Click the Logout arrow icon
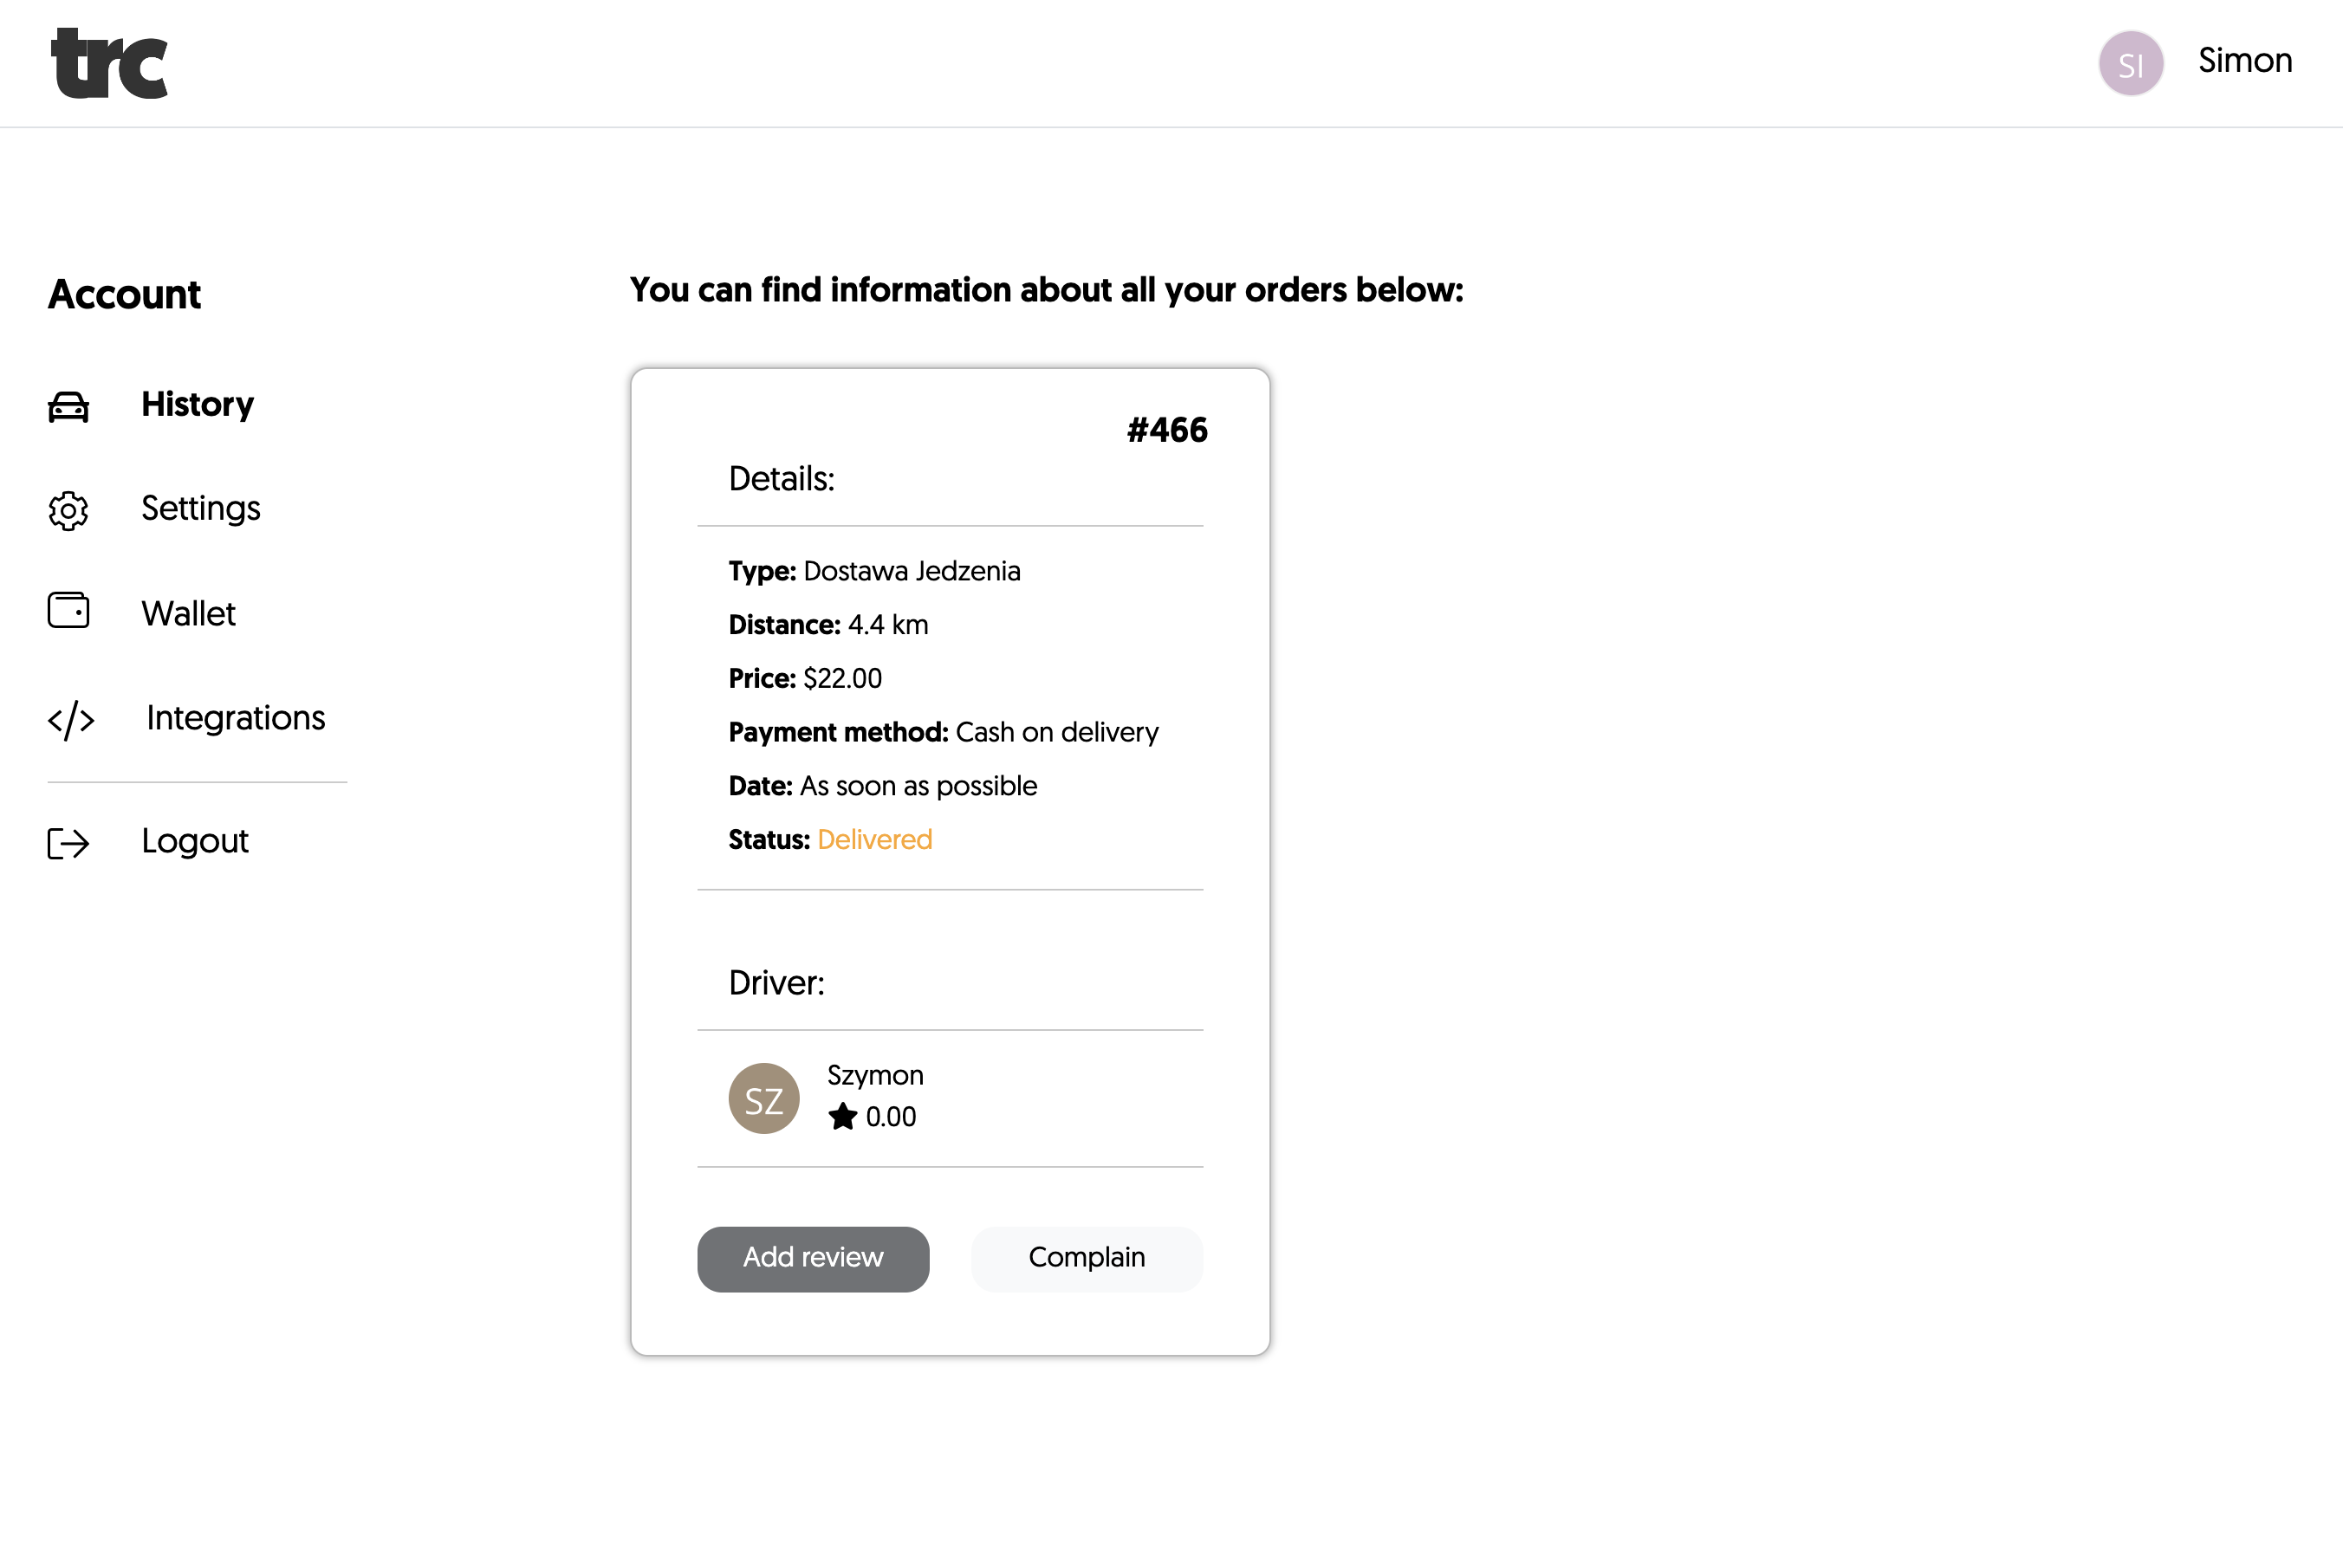 pyautogui.click(x=68, y=843)
